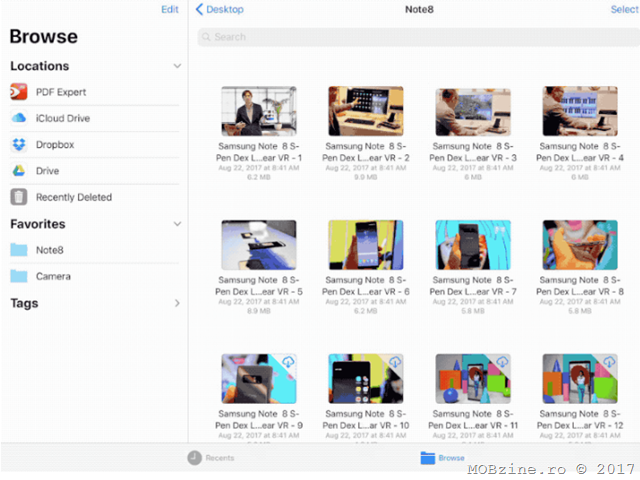The width and height of the screenshot is (640, 480).
Task: Open the iCloud Drive cloud icon
Action: [x=19, y=118]
